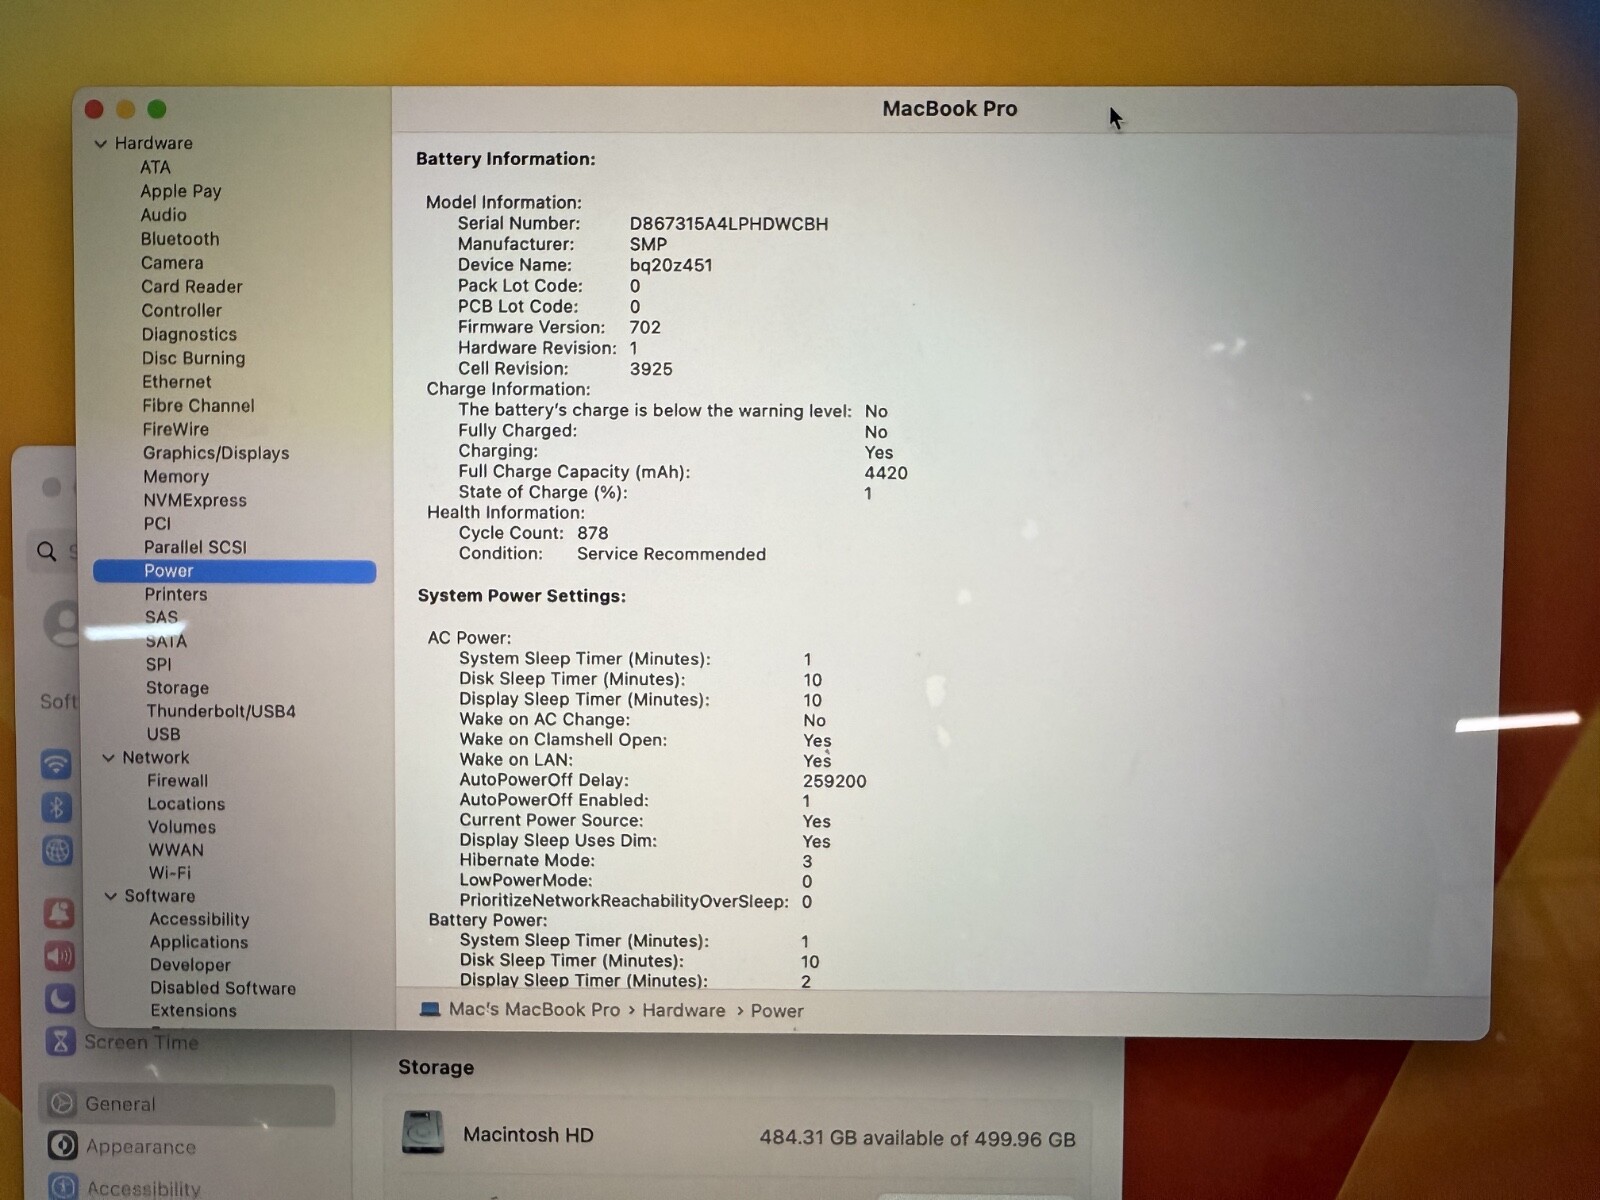
Task: Open Card Reader information
Action: click(x=192, y=287)
